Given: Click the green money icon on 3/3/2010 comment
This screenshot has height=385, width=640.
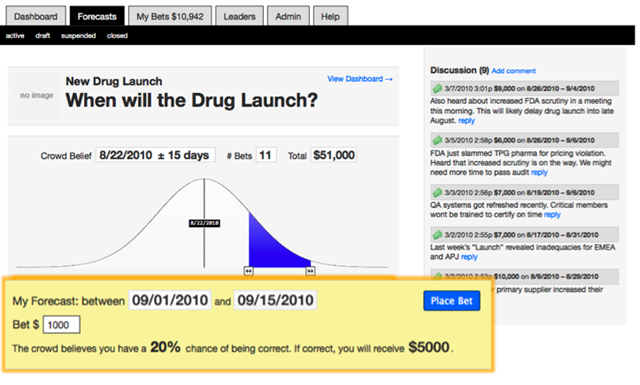Looking at the screenshot, I should click(438, 192).
